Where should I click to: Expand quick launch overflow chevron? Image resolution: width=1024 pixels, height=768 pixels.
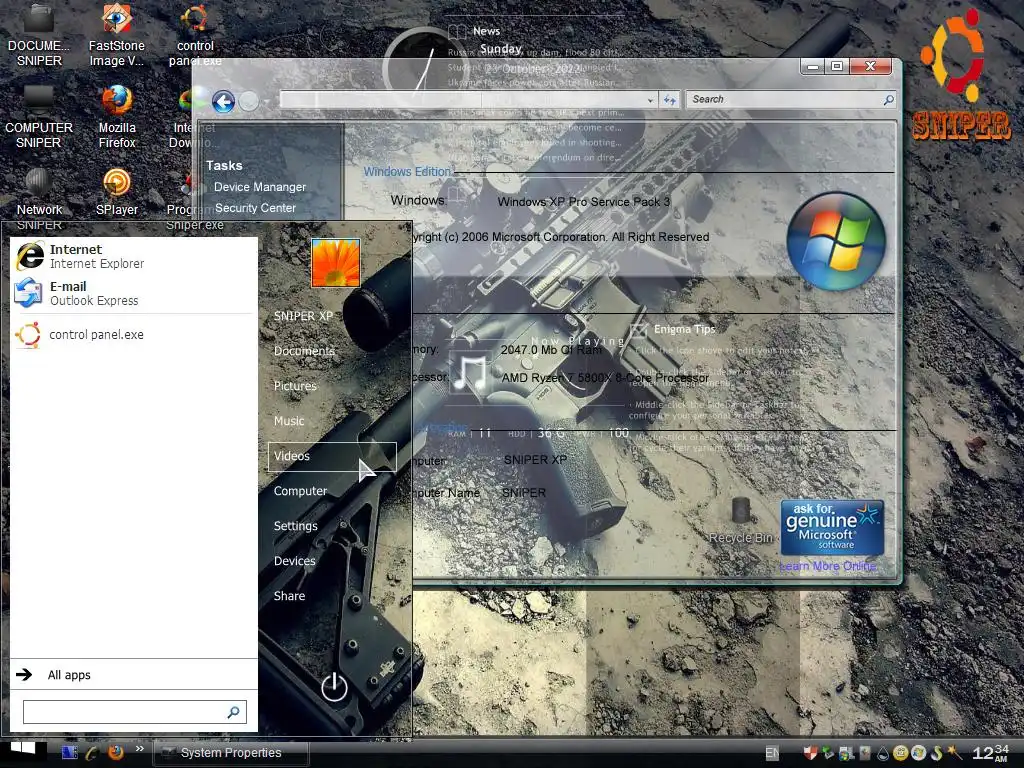tap(139, 749)
